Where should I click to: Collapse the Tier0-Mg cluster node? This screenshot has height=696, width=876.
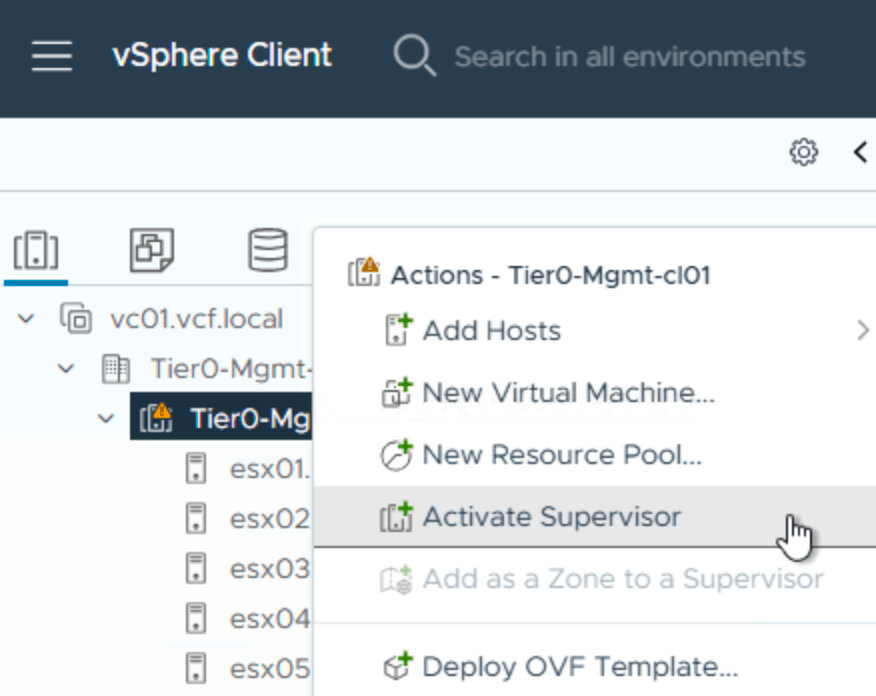pos(107,418)
